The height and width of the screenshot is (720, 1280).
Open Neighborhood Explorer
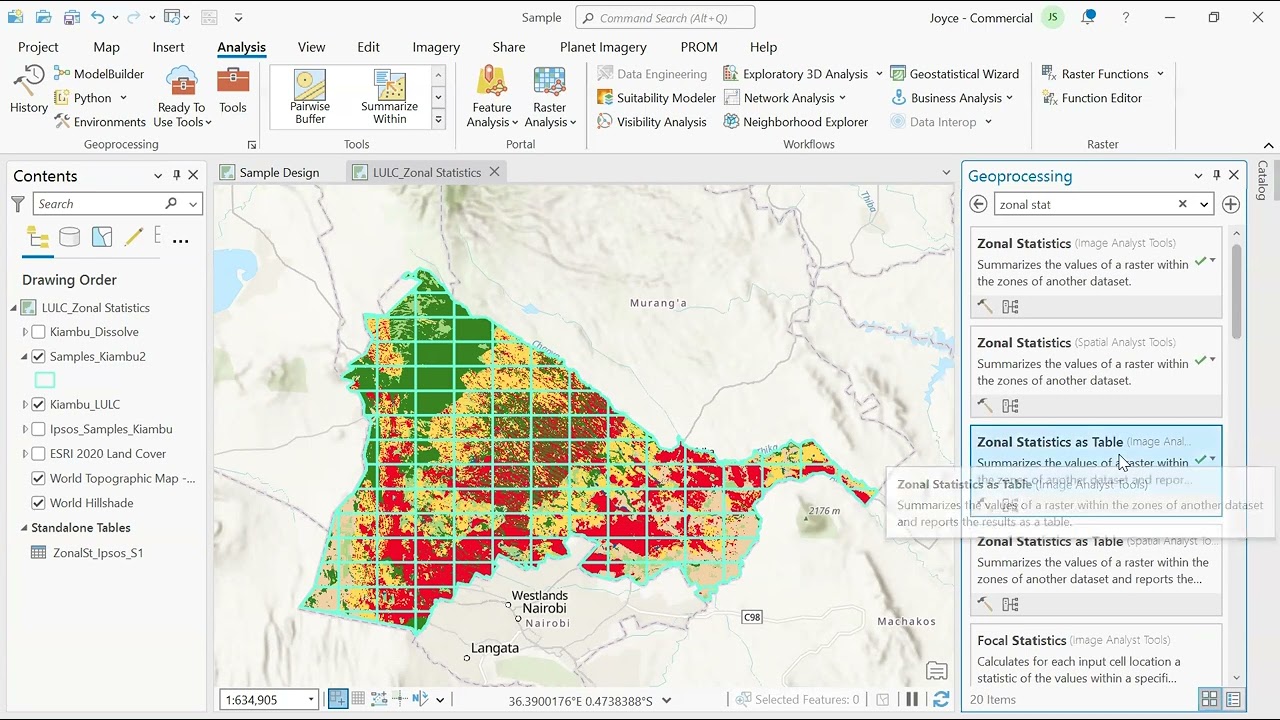pyautogui.click(x=795, y=122)
